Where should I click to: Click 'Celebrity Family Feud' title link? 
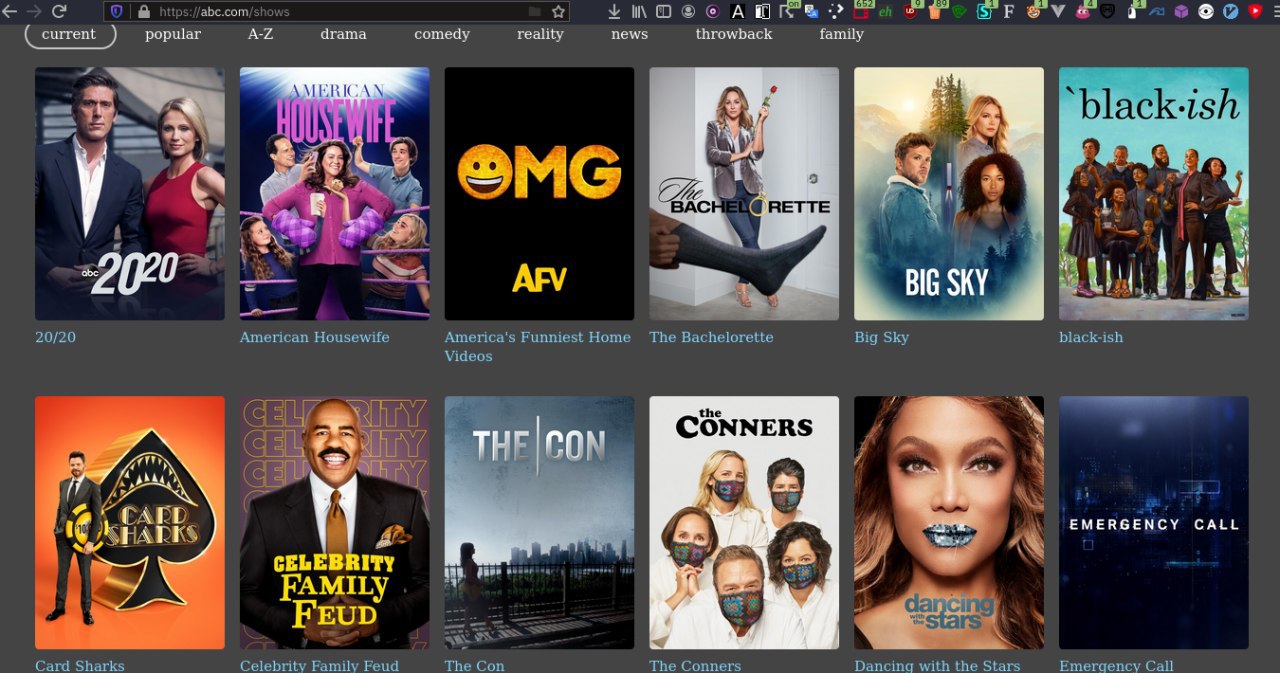pos(319,665)
